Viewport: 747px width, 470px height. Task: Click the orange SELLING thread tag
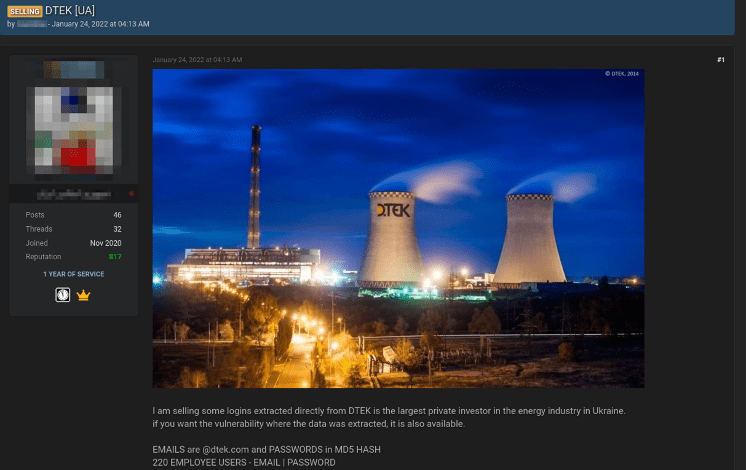pyautogui.click(x=25, y=11)
